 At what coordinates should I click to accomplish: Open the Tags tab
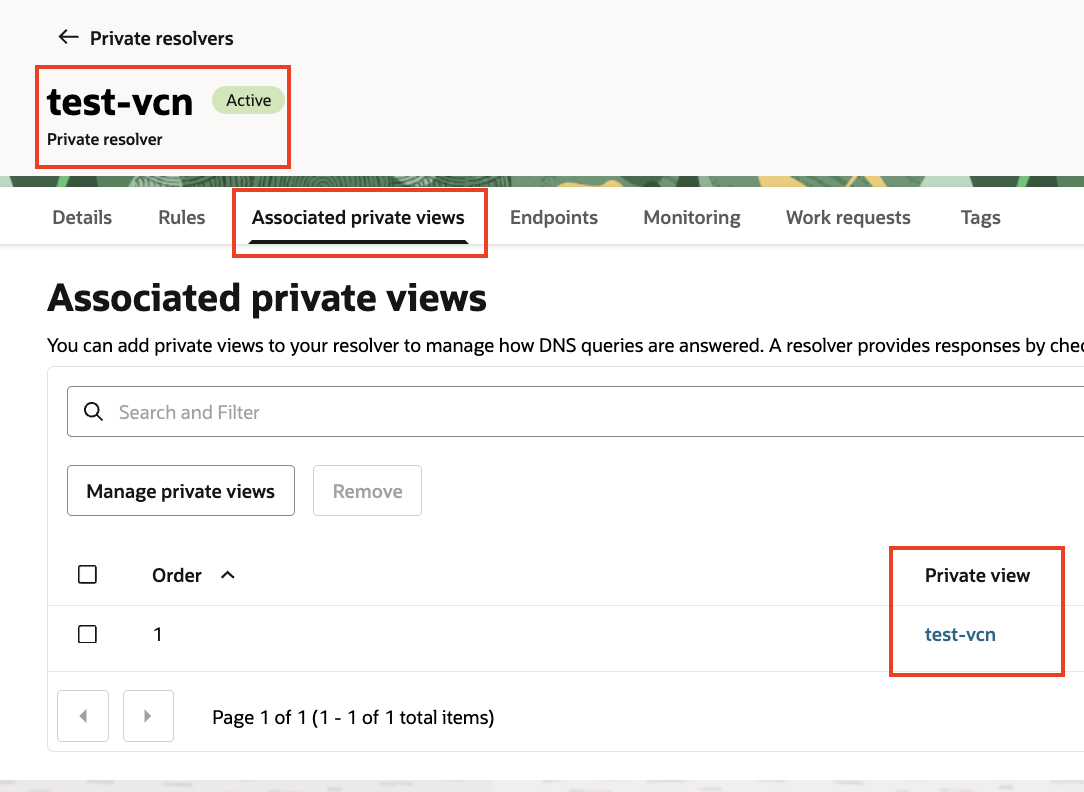[980, 218]
